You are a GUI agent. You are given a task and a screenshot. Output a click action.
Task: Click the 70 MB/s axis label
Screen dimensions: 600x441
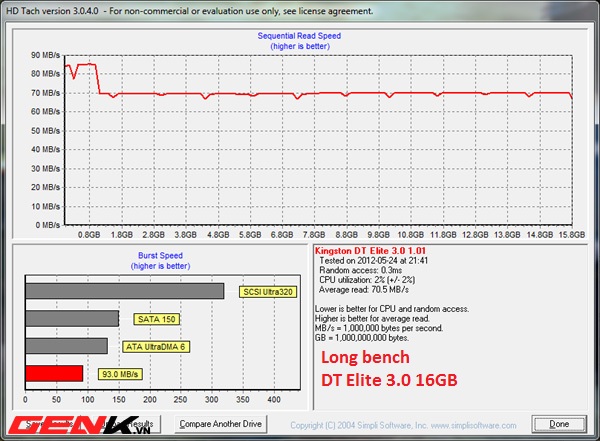(x=46, y=93)
